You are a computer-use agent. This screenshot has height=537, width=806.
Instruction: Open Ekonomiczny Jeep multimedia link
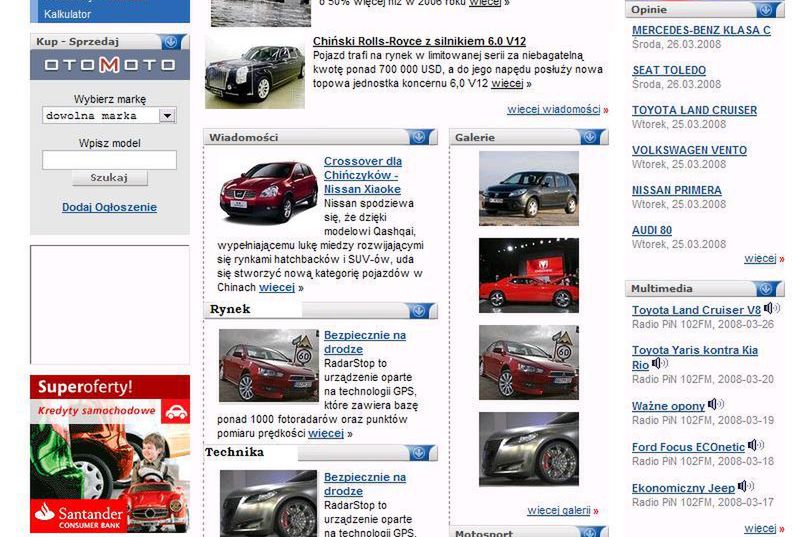pyautogui.click(x=683, y=488)
